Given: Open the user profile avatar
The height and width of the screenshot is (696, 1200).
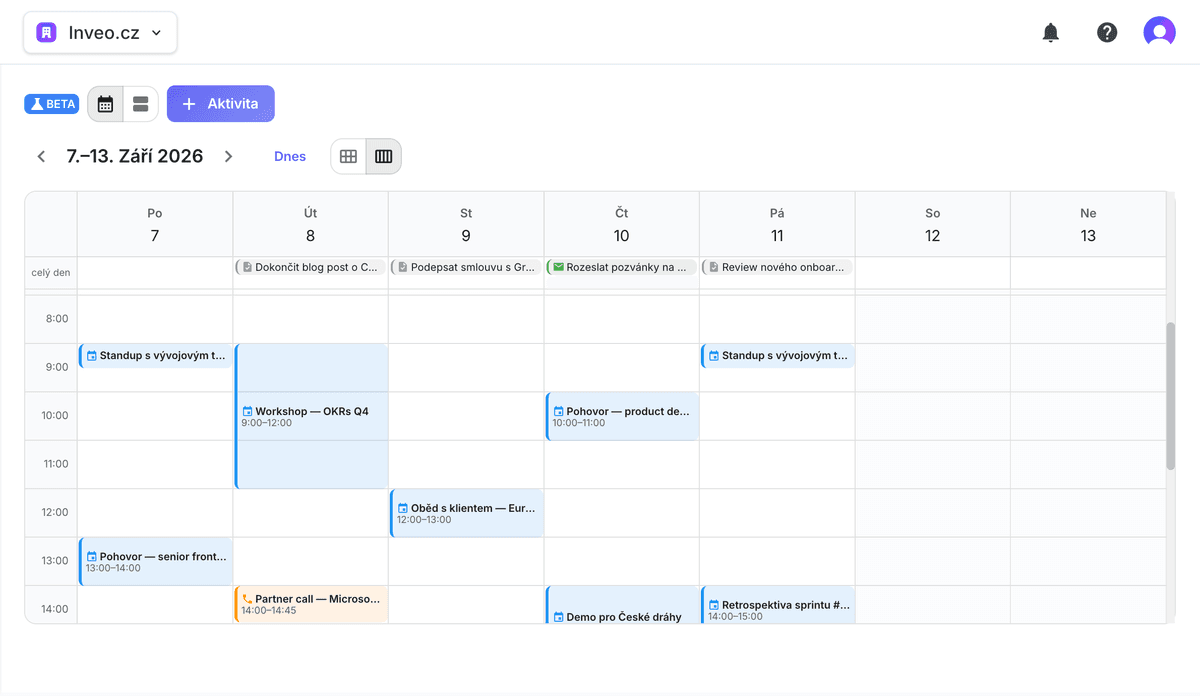Looking at the screenshot, I should tap(1159, 33).
